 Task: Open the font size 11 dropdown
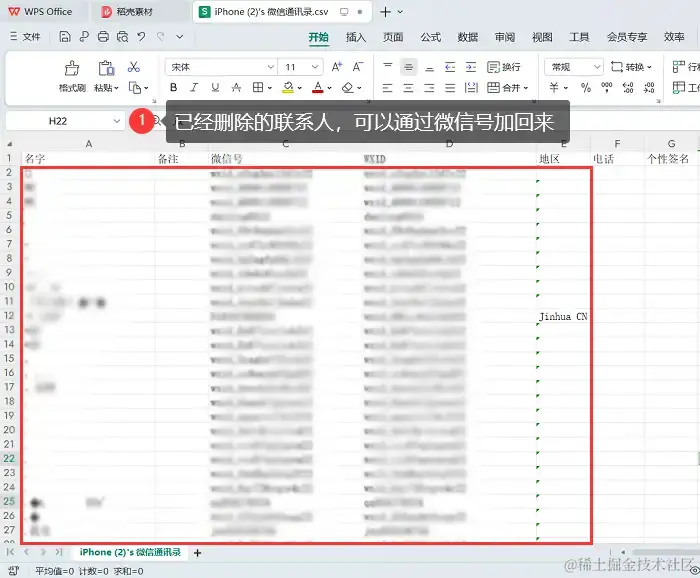click(315, 67)
